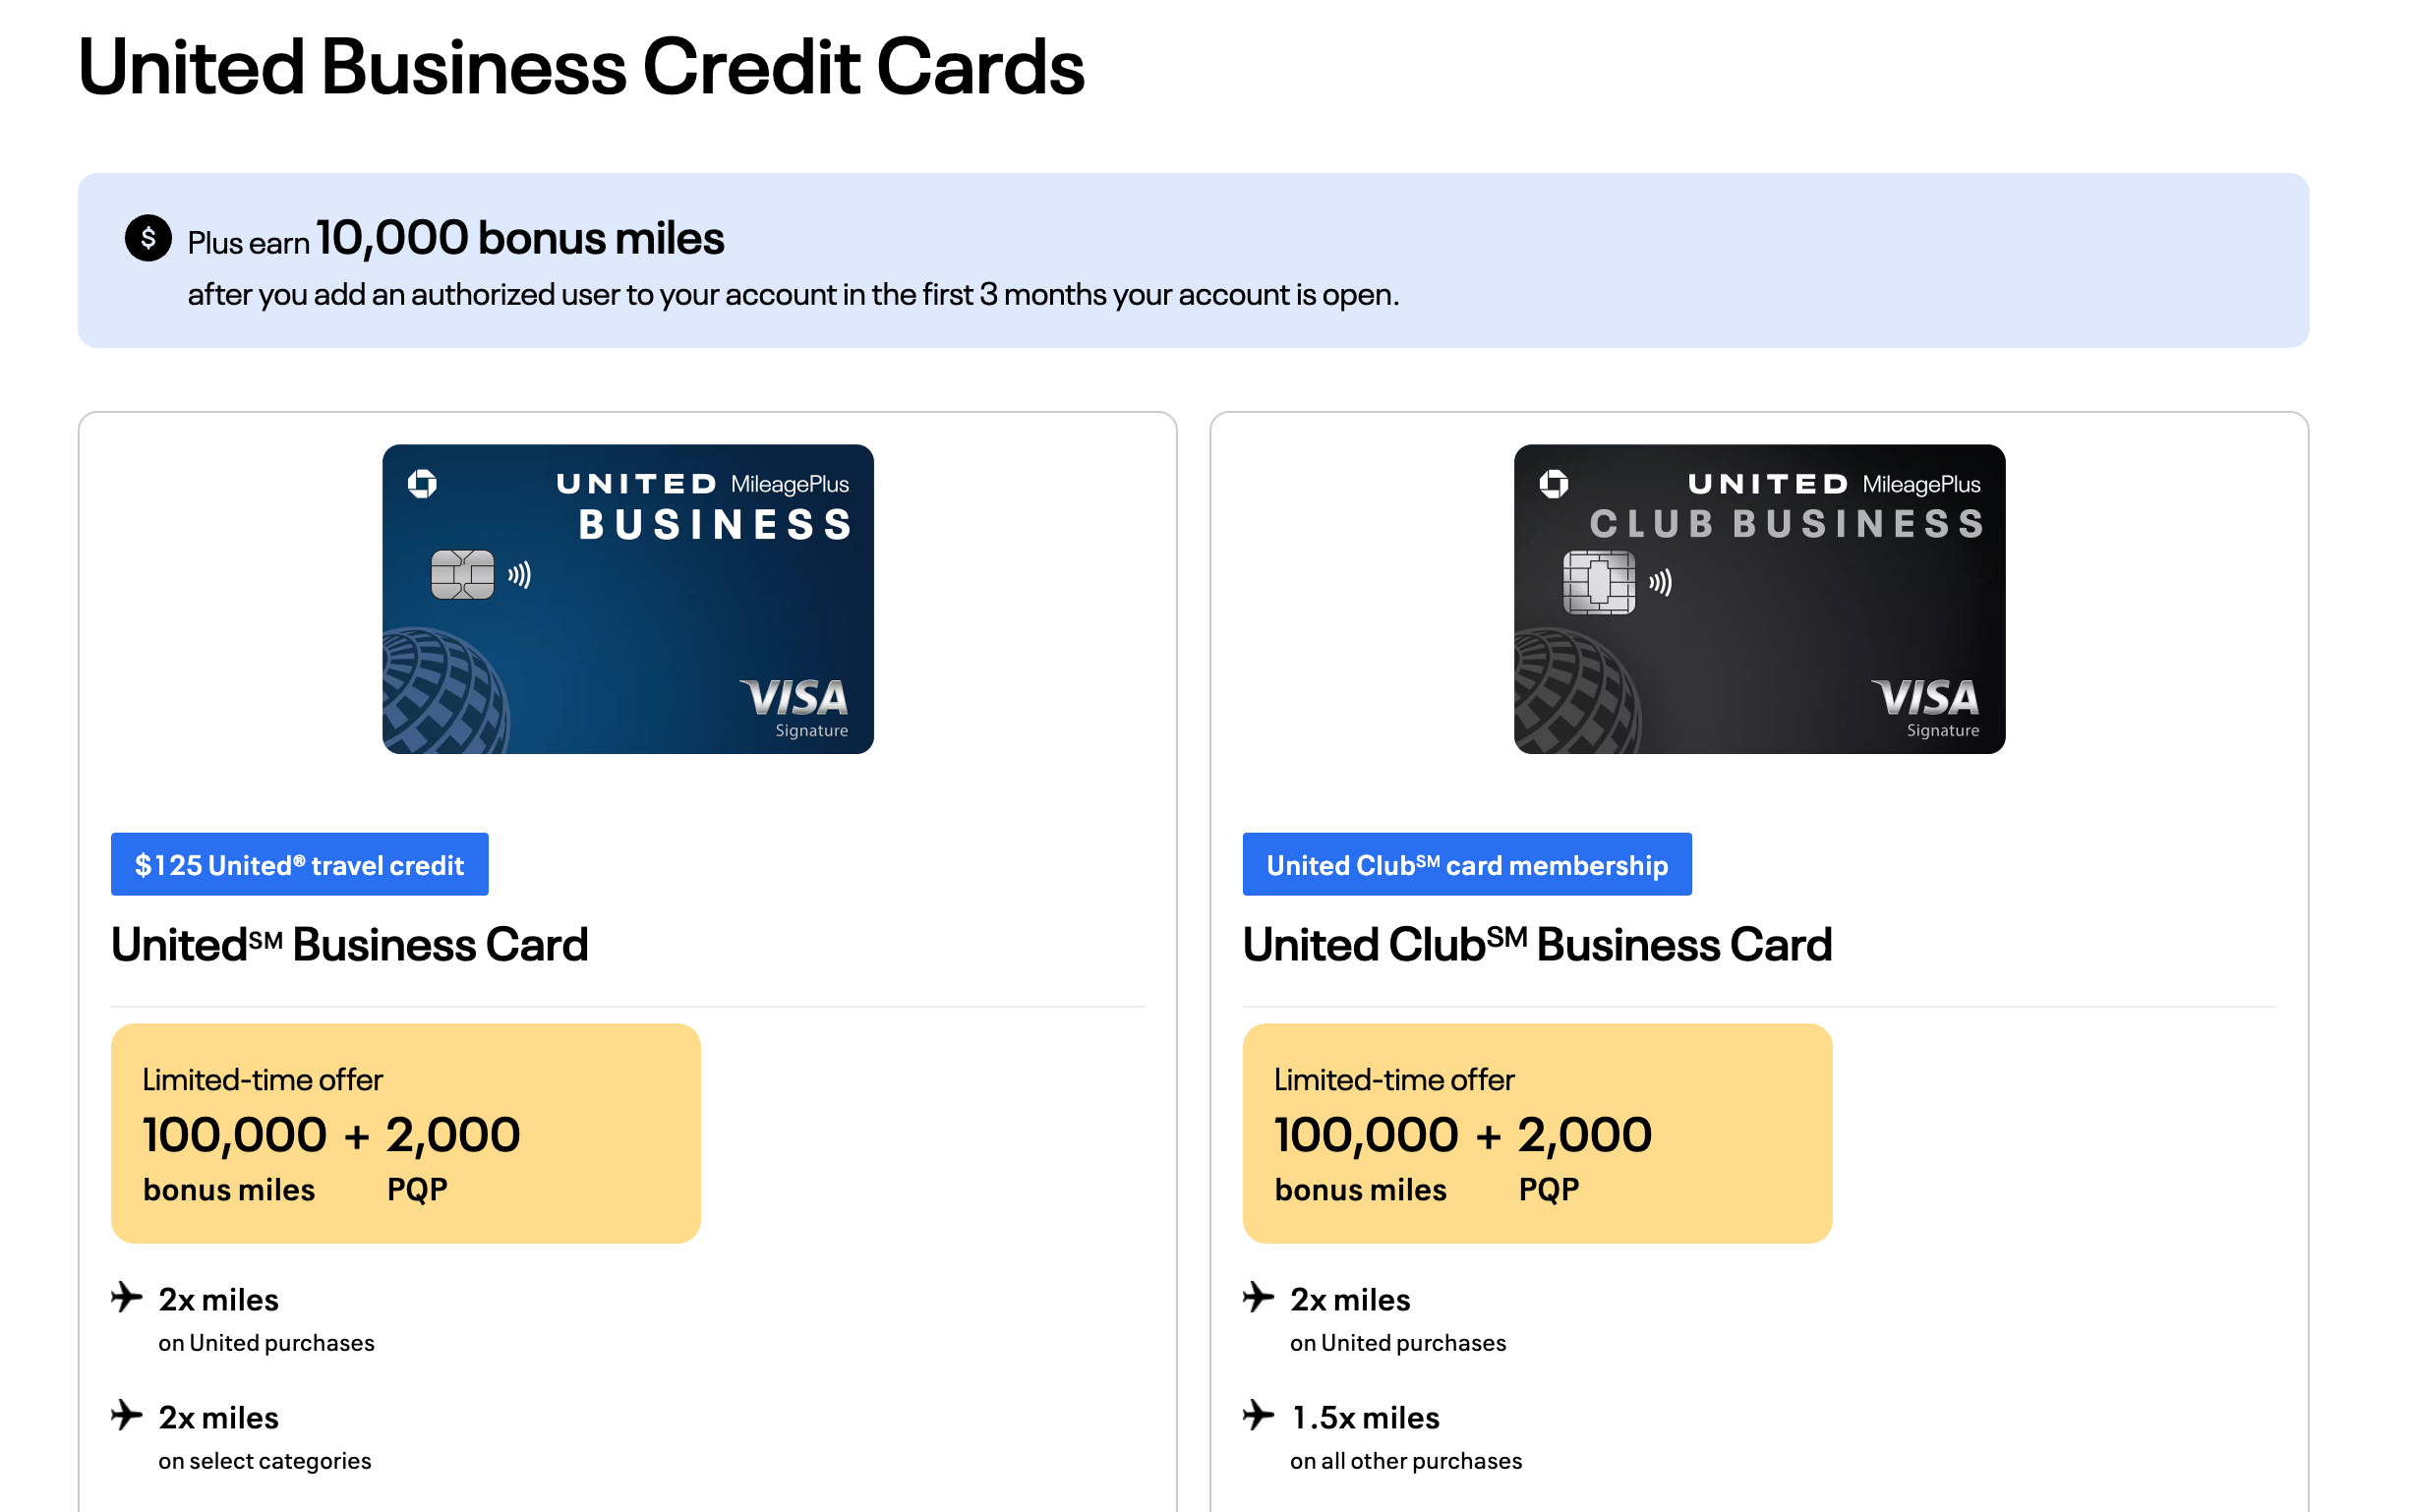This screenshot has width=2413, height=1512.
Task: Click the Chase logo on the black Club Business card
Action: [x=1554, y=484]
